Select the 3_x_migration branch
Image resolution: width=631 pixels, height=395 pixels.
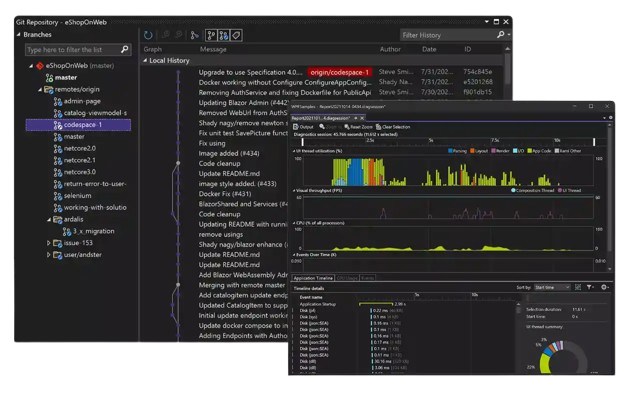coord(89,231)
